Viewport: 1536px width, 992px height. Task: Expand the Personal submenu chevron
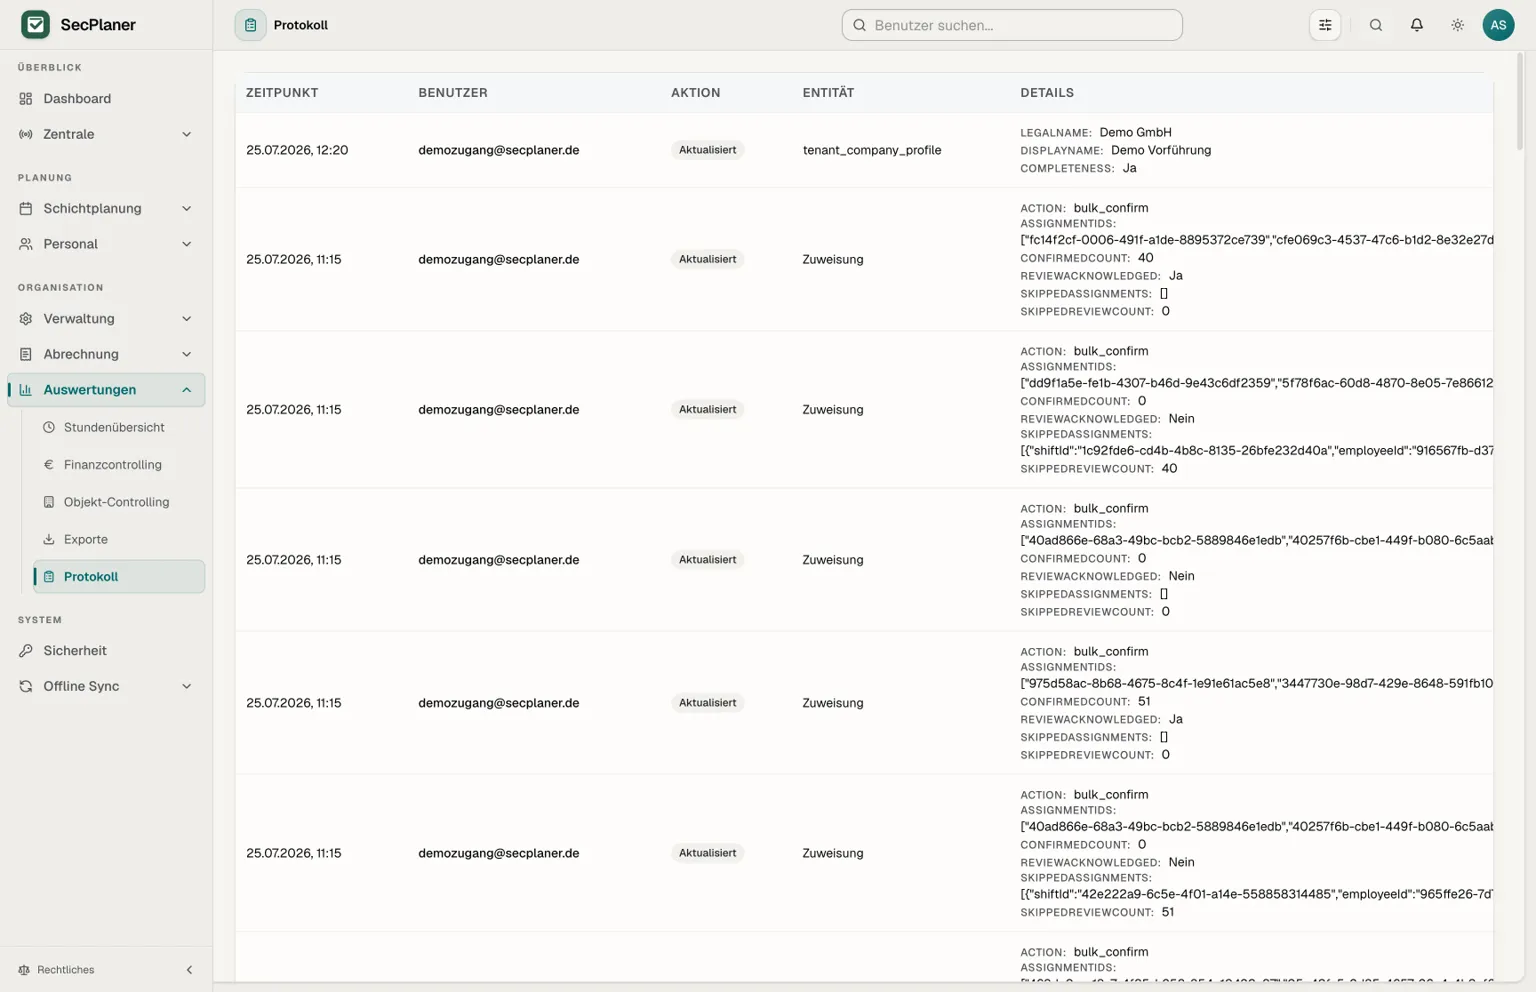pos(187,244)
